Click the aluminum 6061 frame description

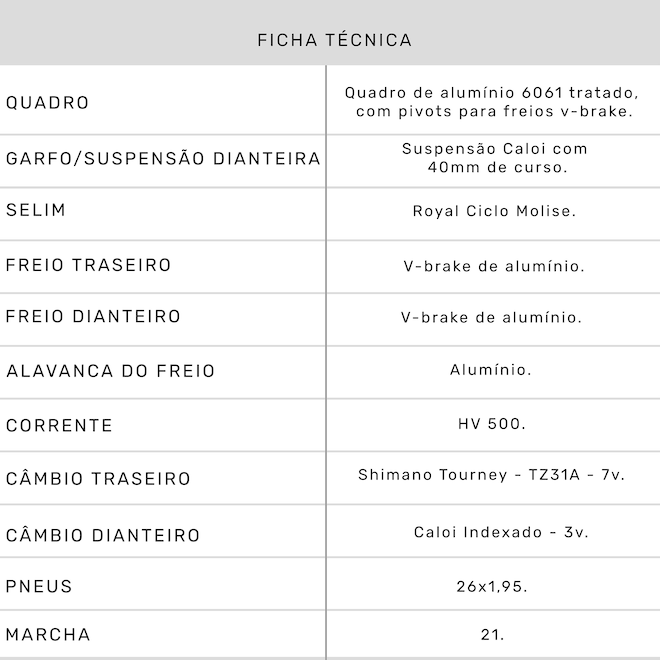(492, 102)
